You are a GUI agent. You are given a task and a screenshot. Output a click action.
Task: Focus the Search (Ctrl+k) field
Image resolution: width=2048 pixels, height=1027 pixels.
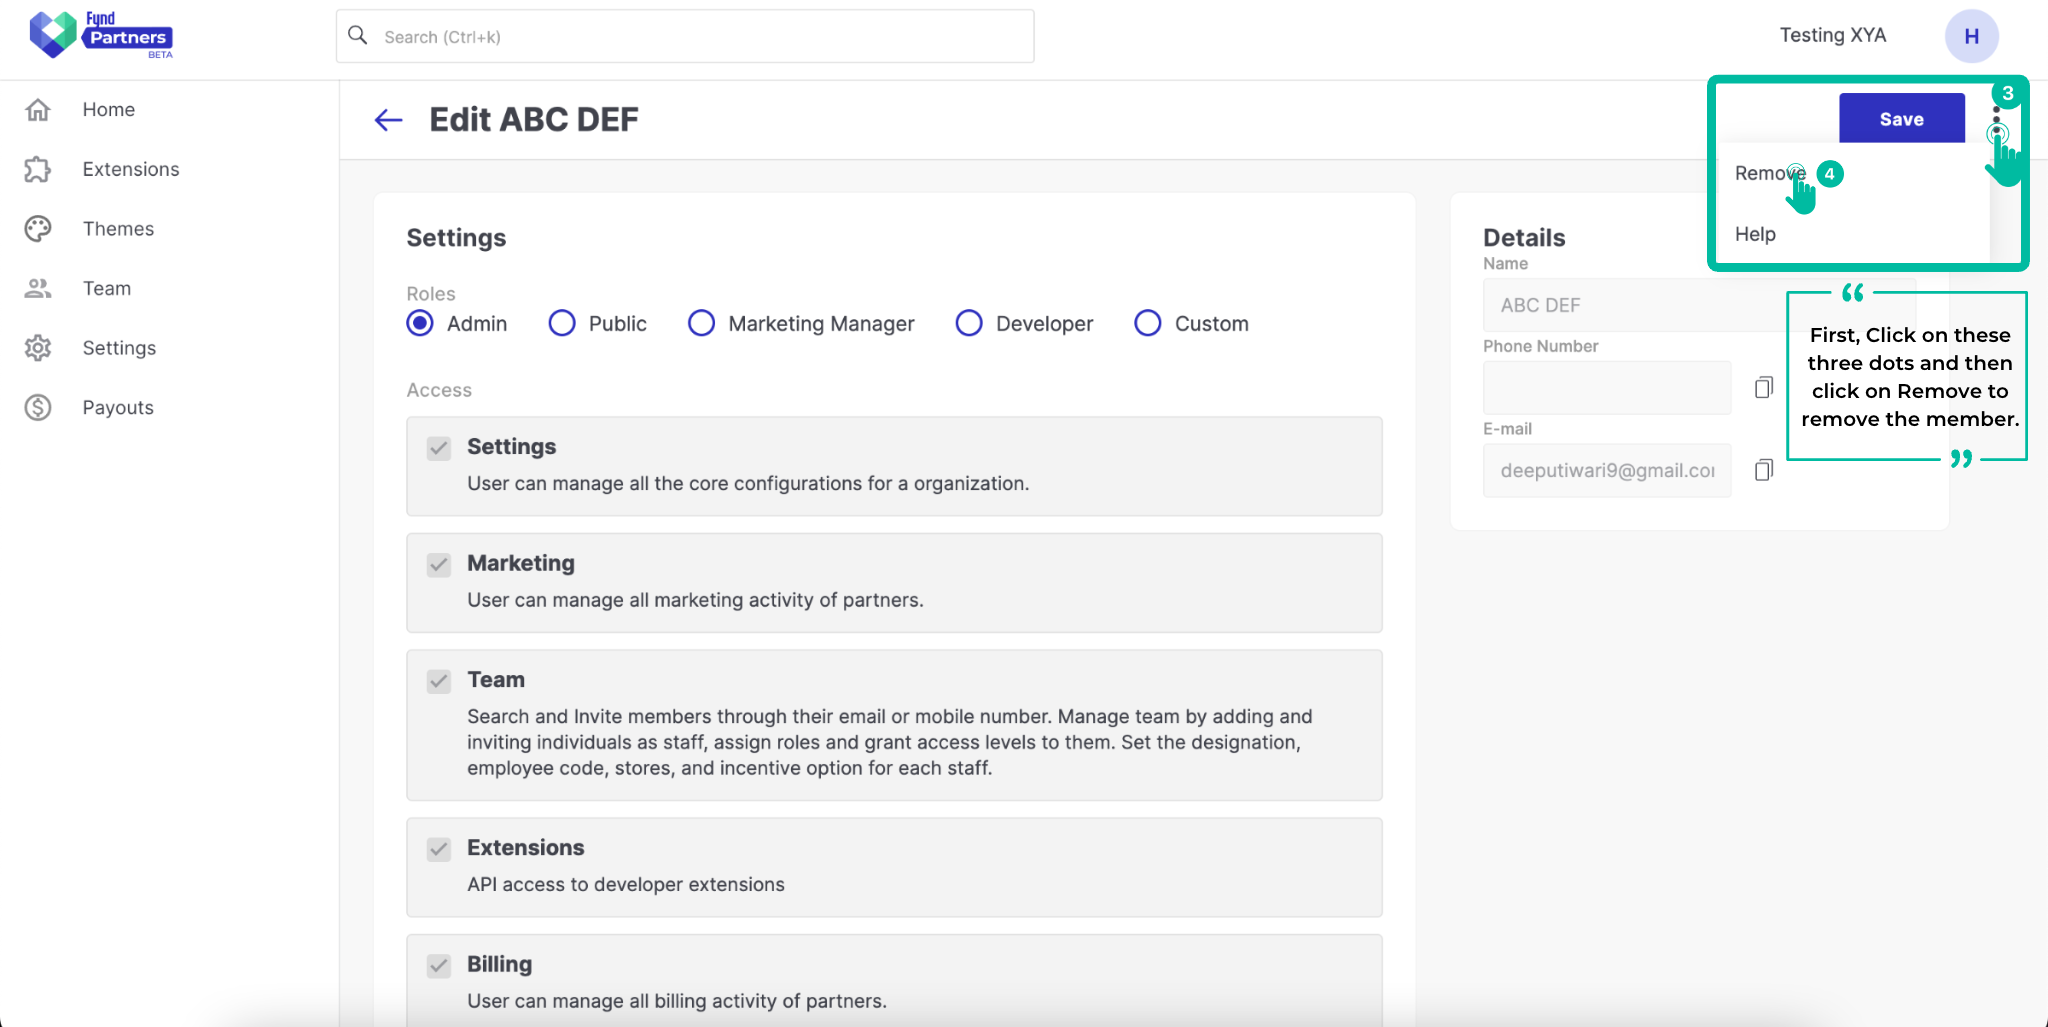pos(685,36)
